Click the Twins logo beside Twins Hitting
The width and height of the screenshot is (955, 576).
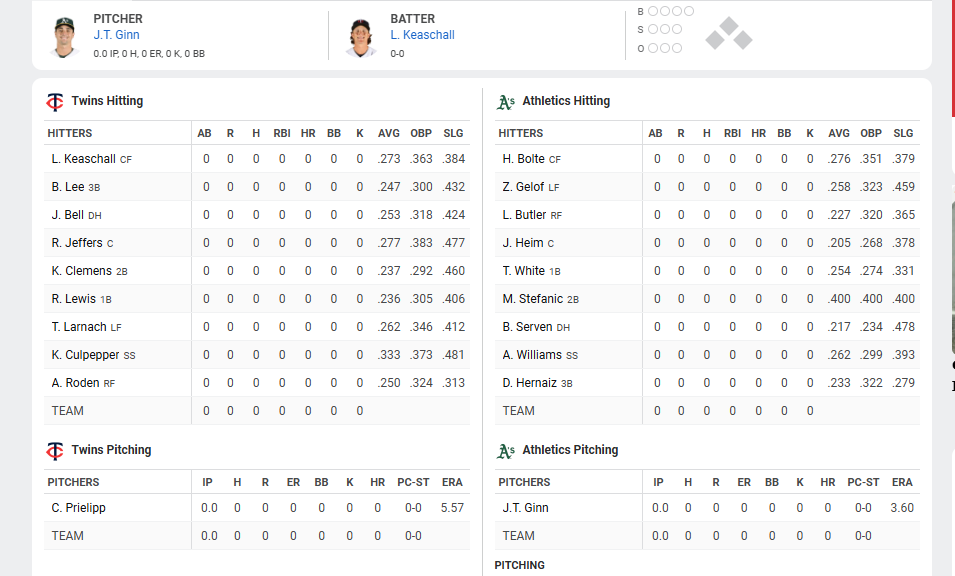[55, 102]
